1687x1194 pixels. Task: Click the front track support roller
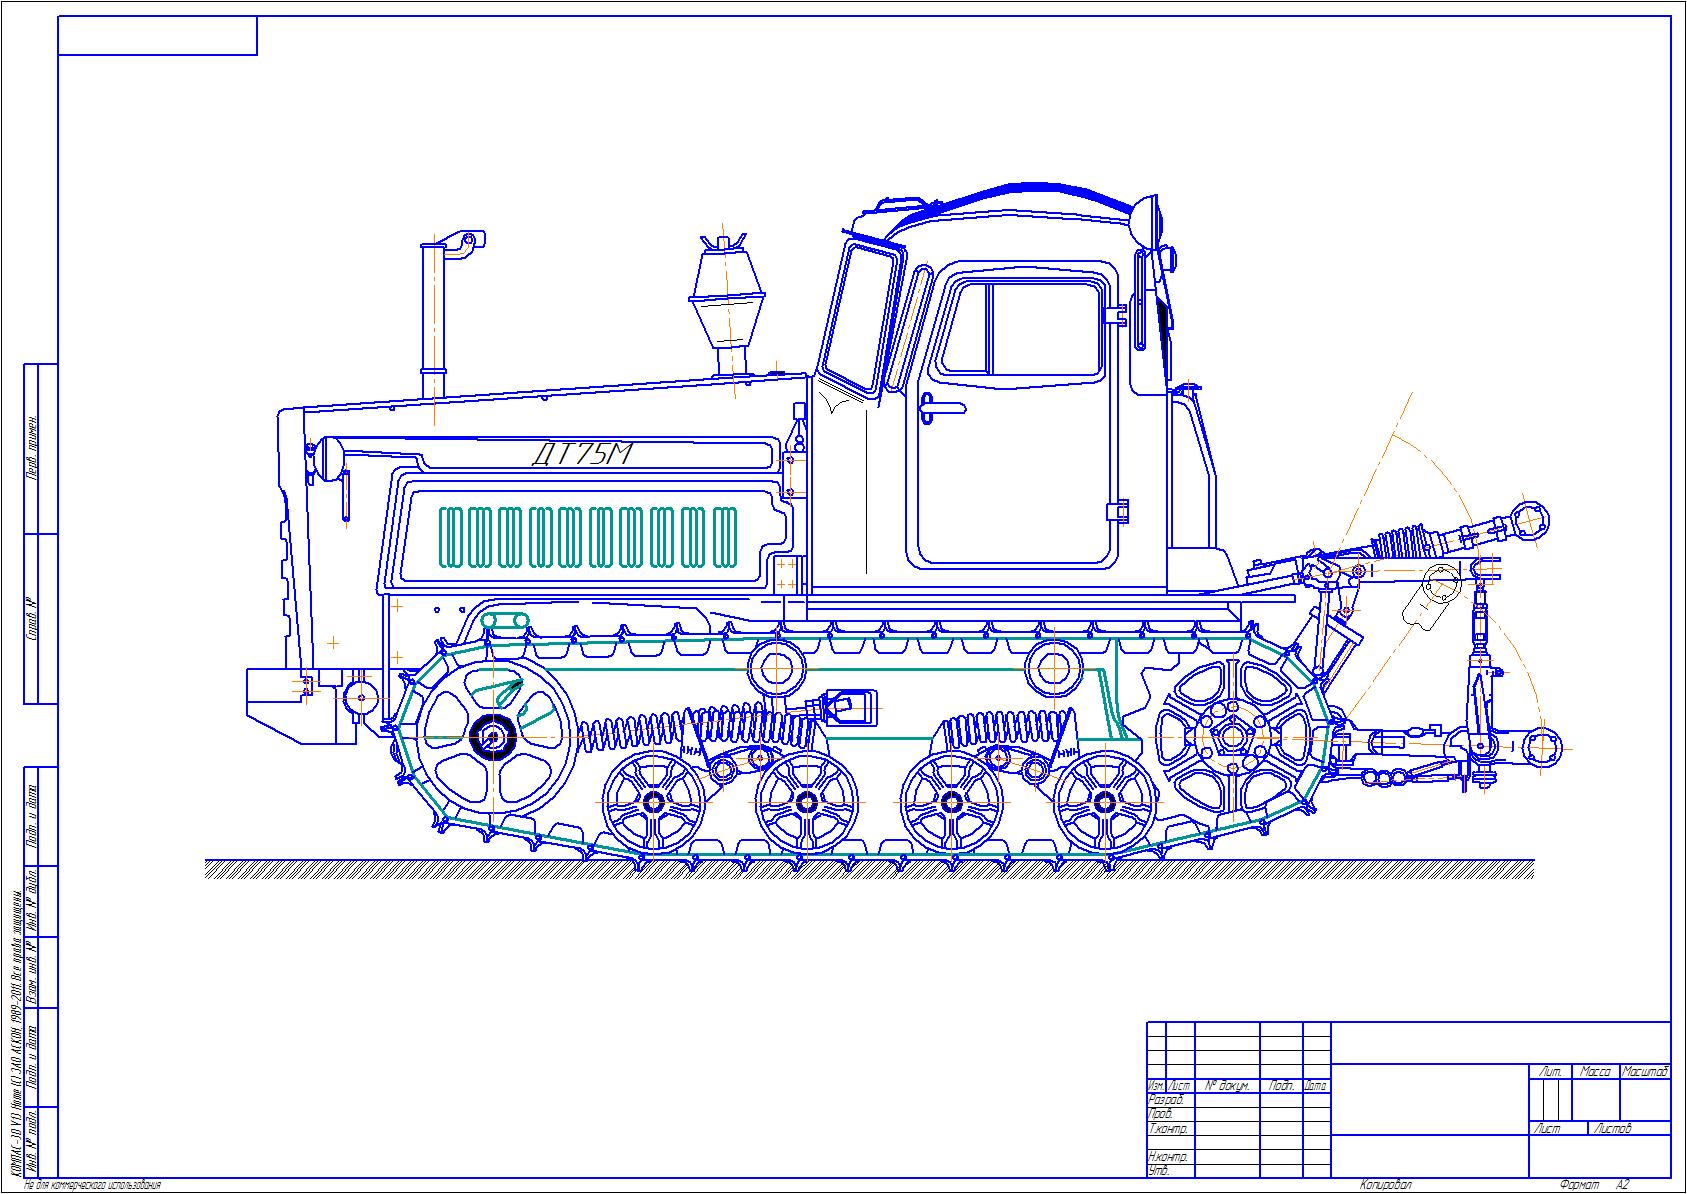pos(776,669)
